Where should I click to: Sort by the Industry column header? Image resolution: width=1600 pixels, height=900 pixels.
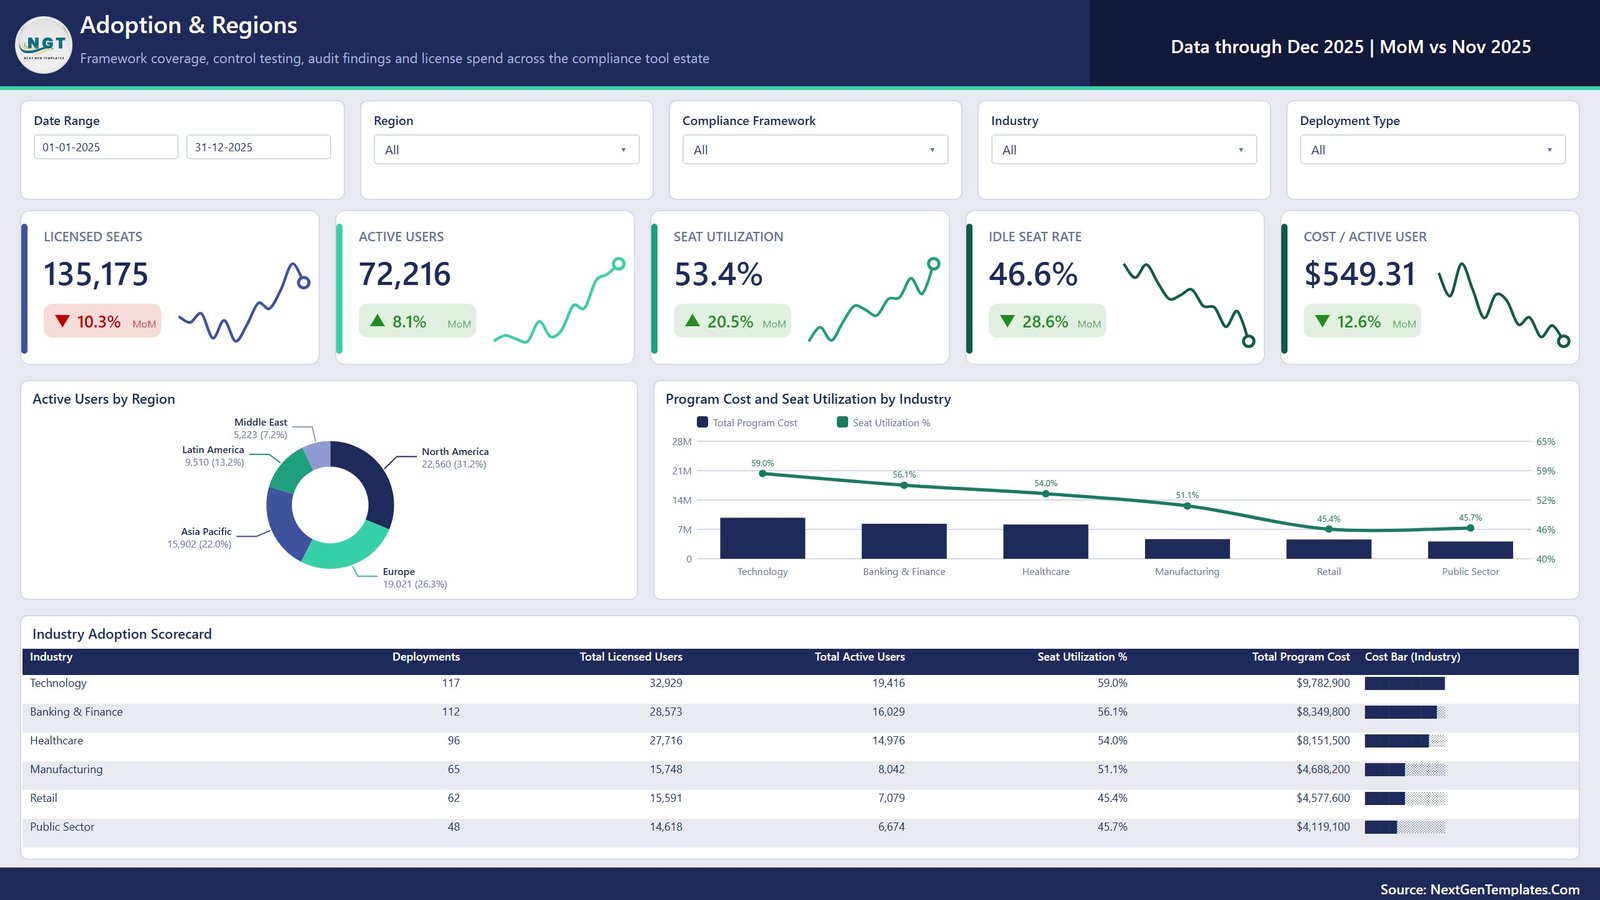[51, 657]
